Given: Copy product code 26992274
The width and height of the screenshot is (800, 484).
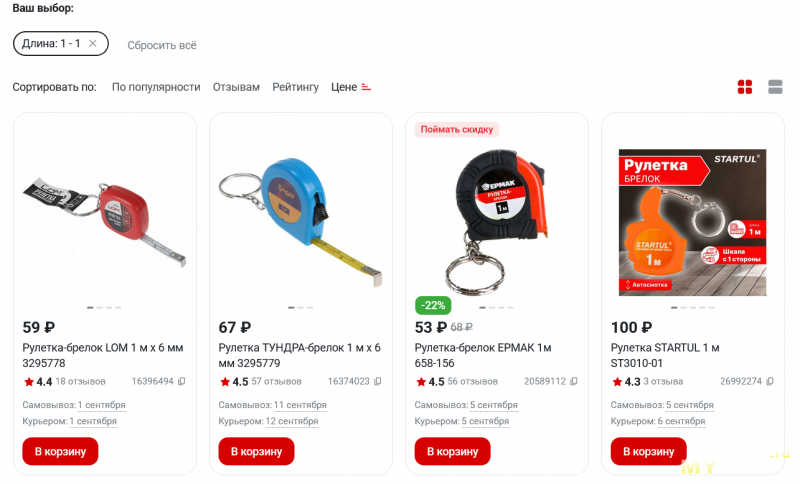Looking at the screenshot, I should [x=770, y=381].
